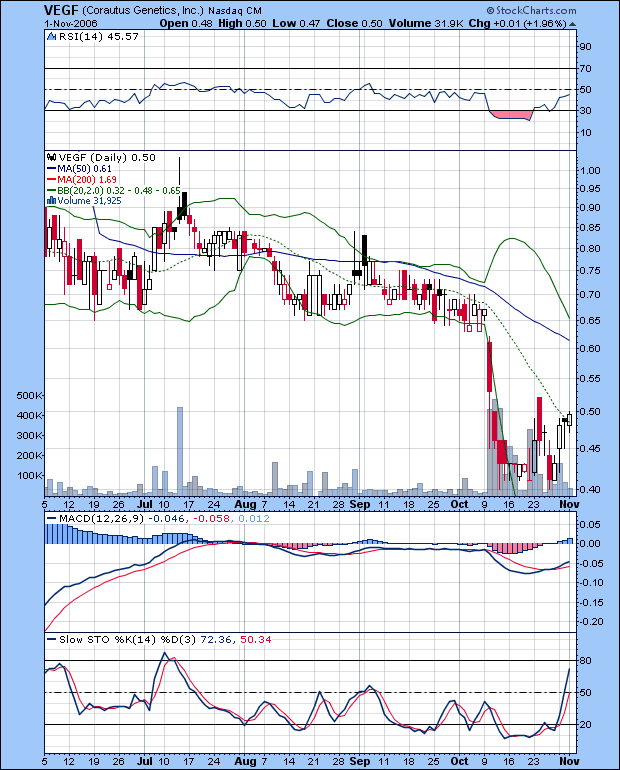Click the MACD(12,26,9) label
The width and height of the screenshot is (620, 770).
point(102,519)
